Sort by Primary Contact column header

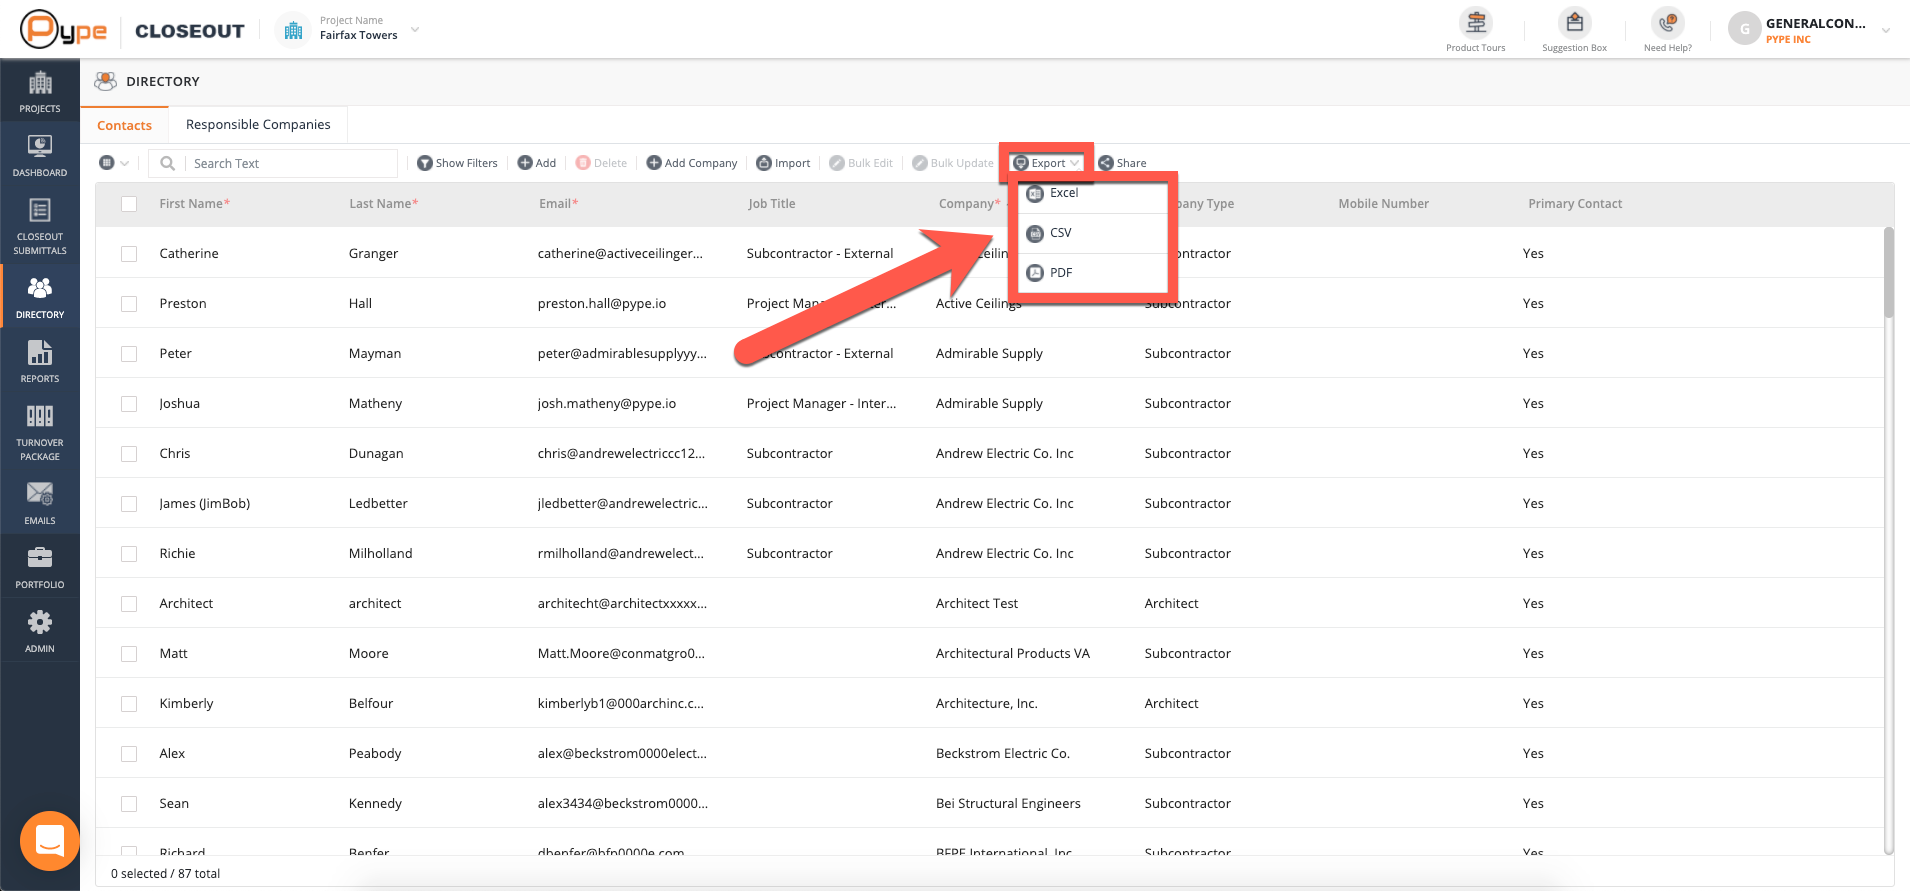pyautogui.click(x=1575, y=204)
